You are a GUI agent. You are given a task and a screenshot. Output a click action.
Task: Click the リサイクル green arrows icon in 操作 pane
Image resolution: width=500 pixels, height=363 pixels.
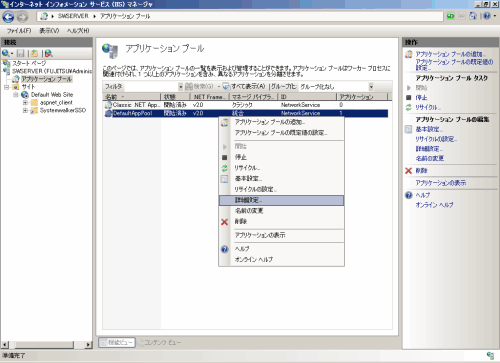(x=409, y=107)
